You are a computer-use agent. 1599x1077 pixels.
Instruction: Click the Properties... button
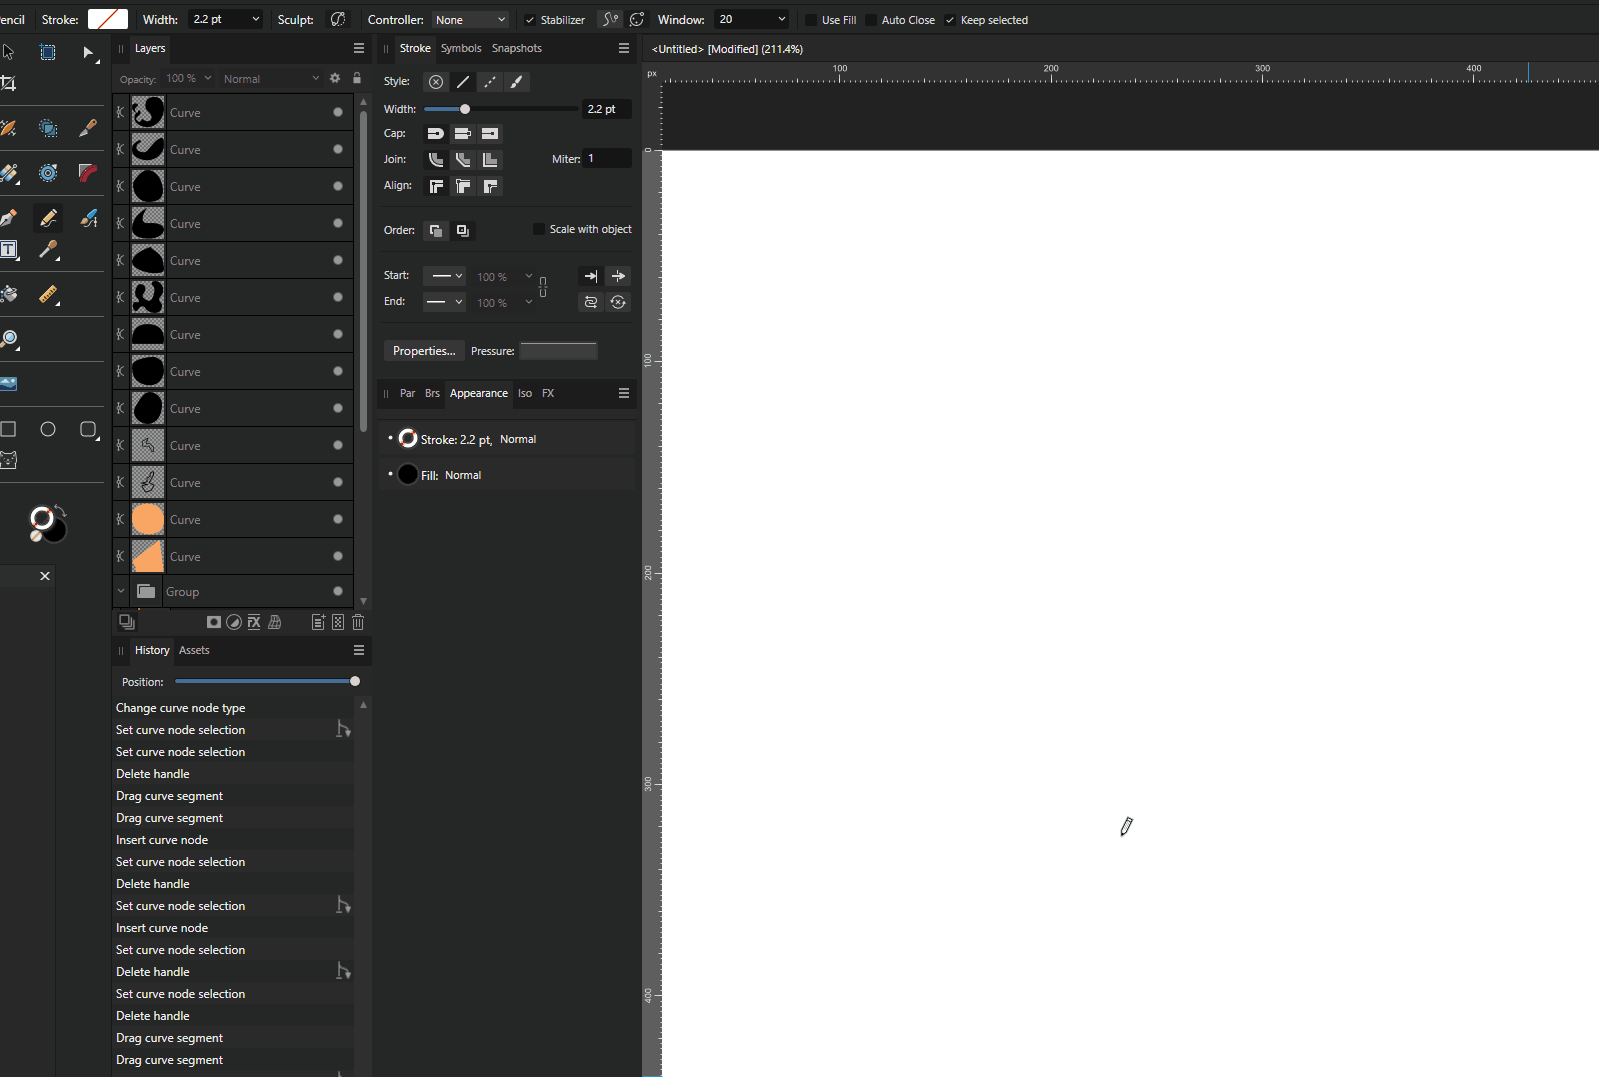pyautogui.click(x=424, y=351)
